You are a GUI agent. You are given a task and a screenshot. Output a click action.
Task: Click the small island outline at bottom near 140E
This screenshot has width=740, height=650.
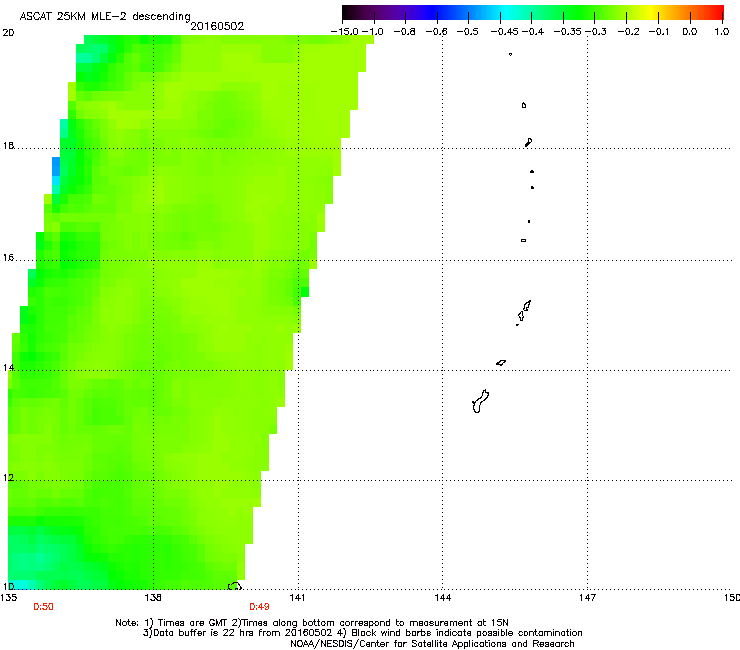(235, 586)
